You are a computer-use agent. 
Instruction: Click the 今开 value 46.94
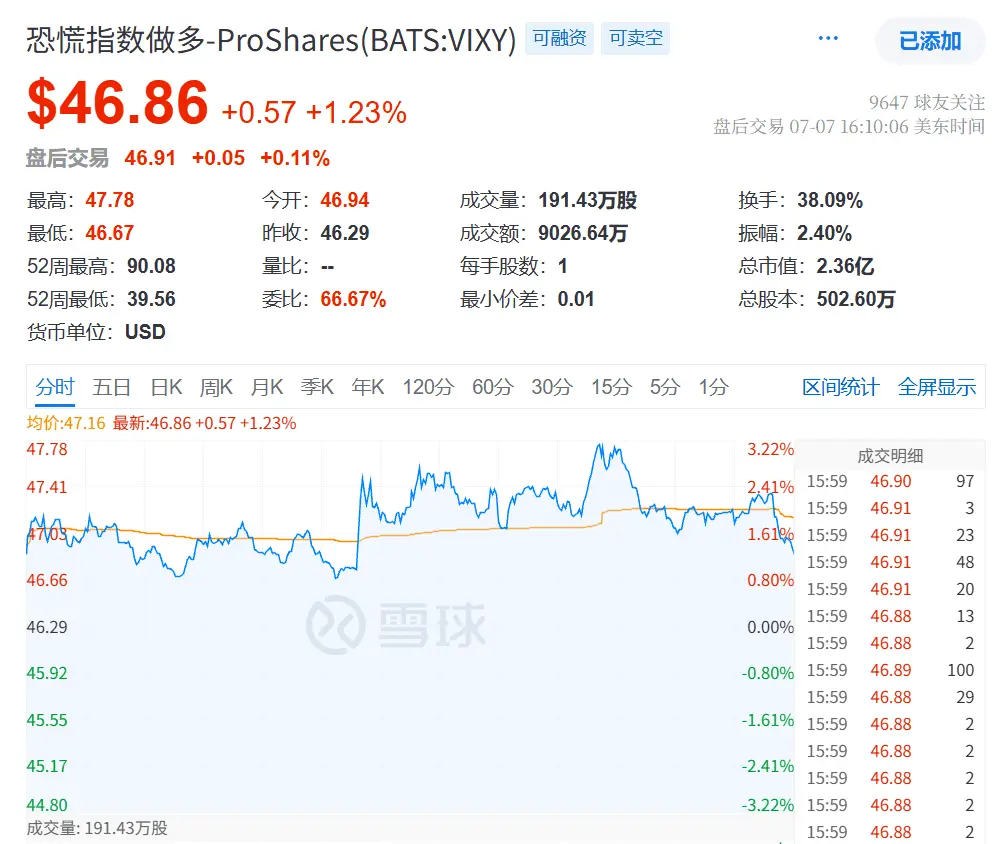[345, 200]
